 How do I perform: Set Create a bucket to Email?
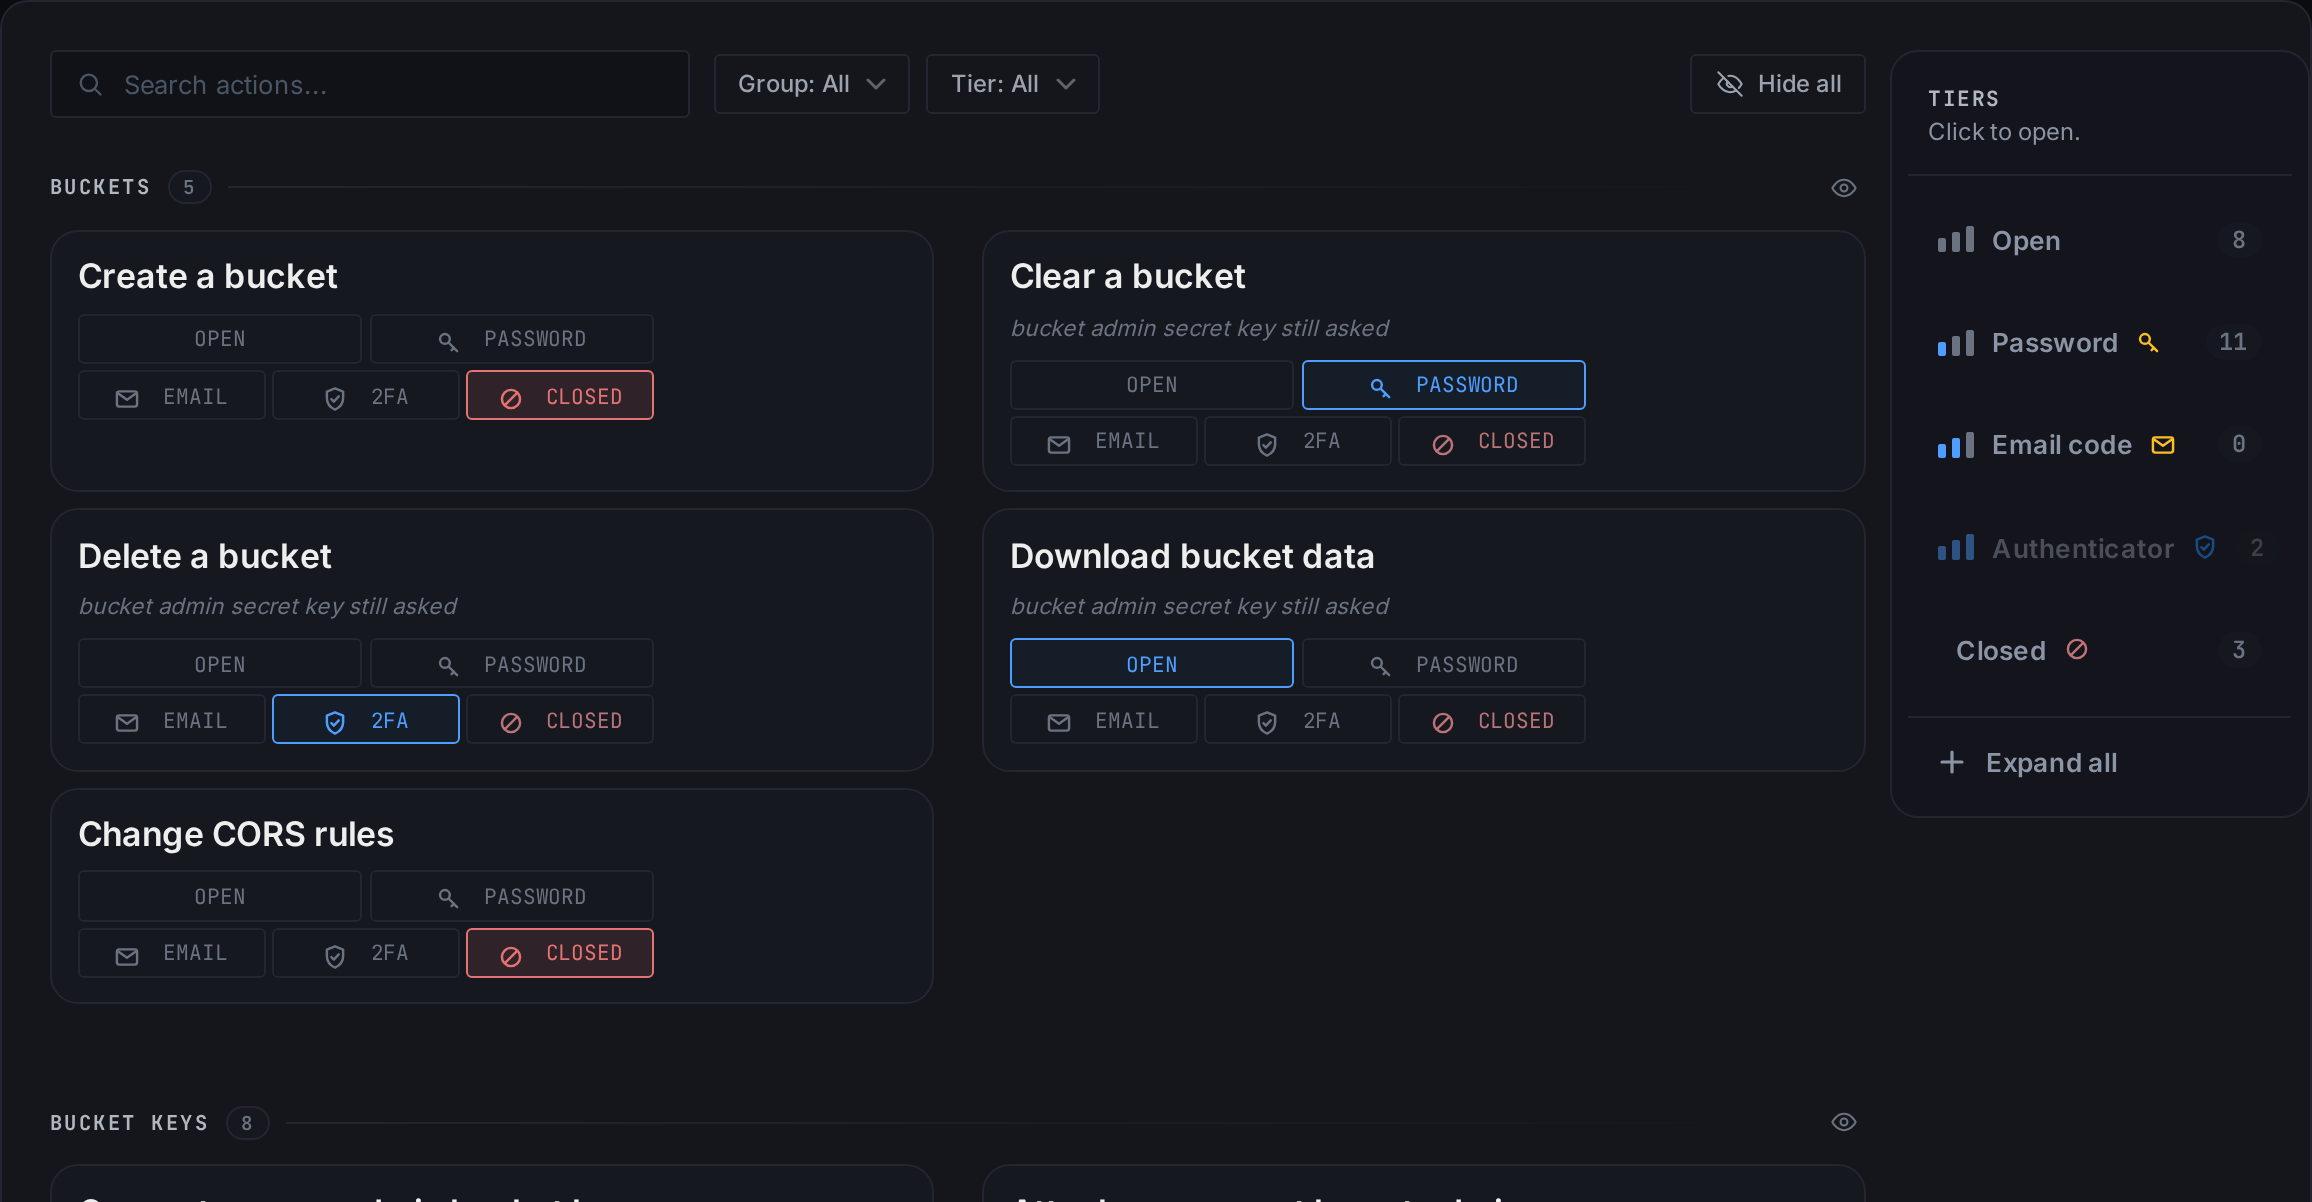click(172, 396)
